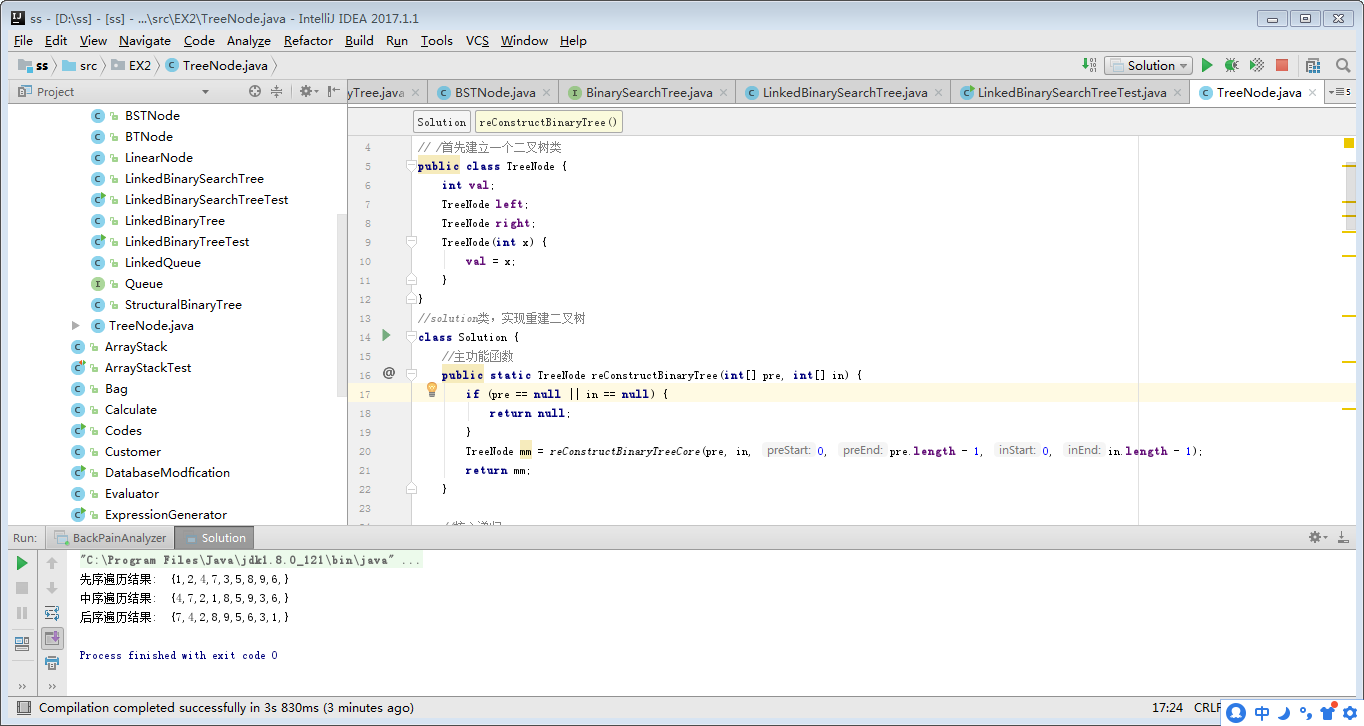Click the Run panel stop square
The width and height of the screenshot is (1364, 726).
22,588
